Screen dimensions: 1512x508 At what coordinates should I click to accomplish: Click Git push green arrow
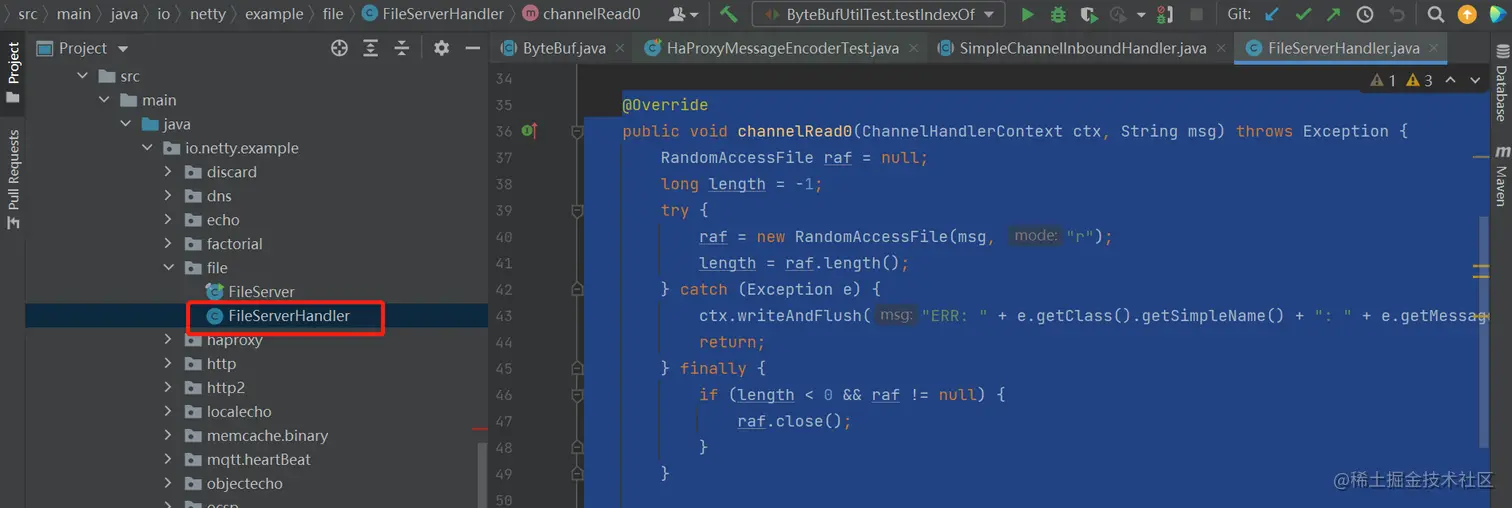(x=1334, y=14)
